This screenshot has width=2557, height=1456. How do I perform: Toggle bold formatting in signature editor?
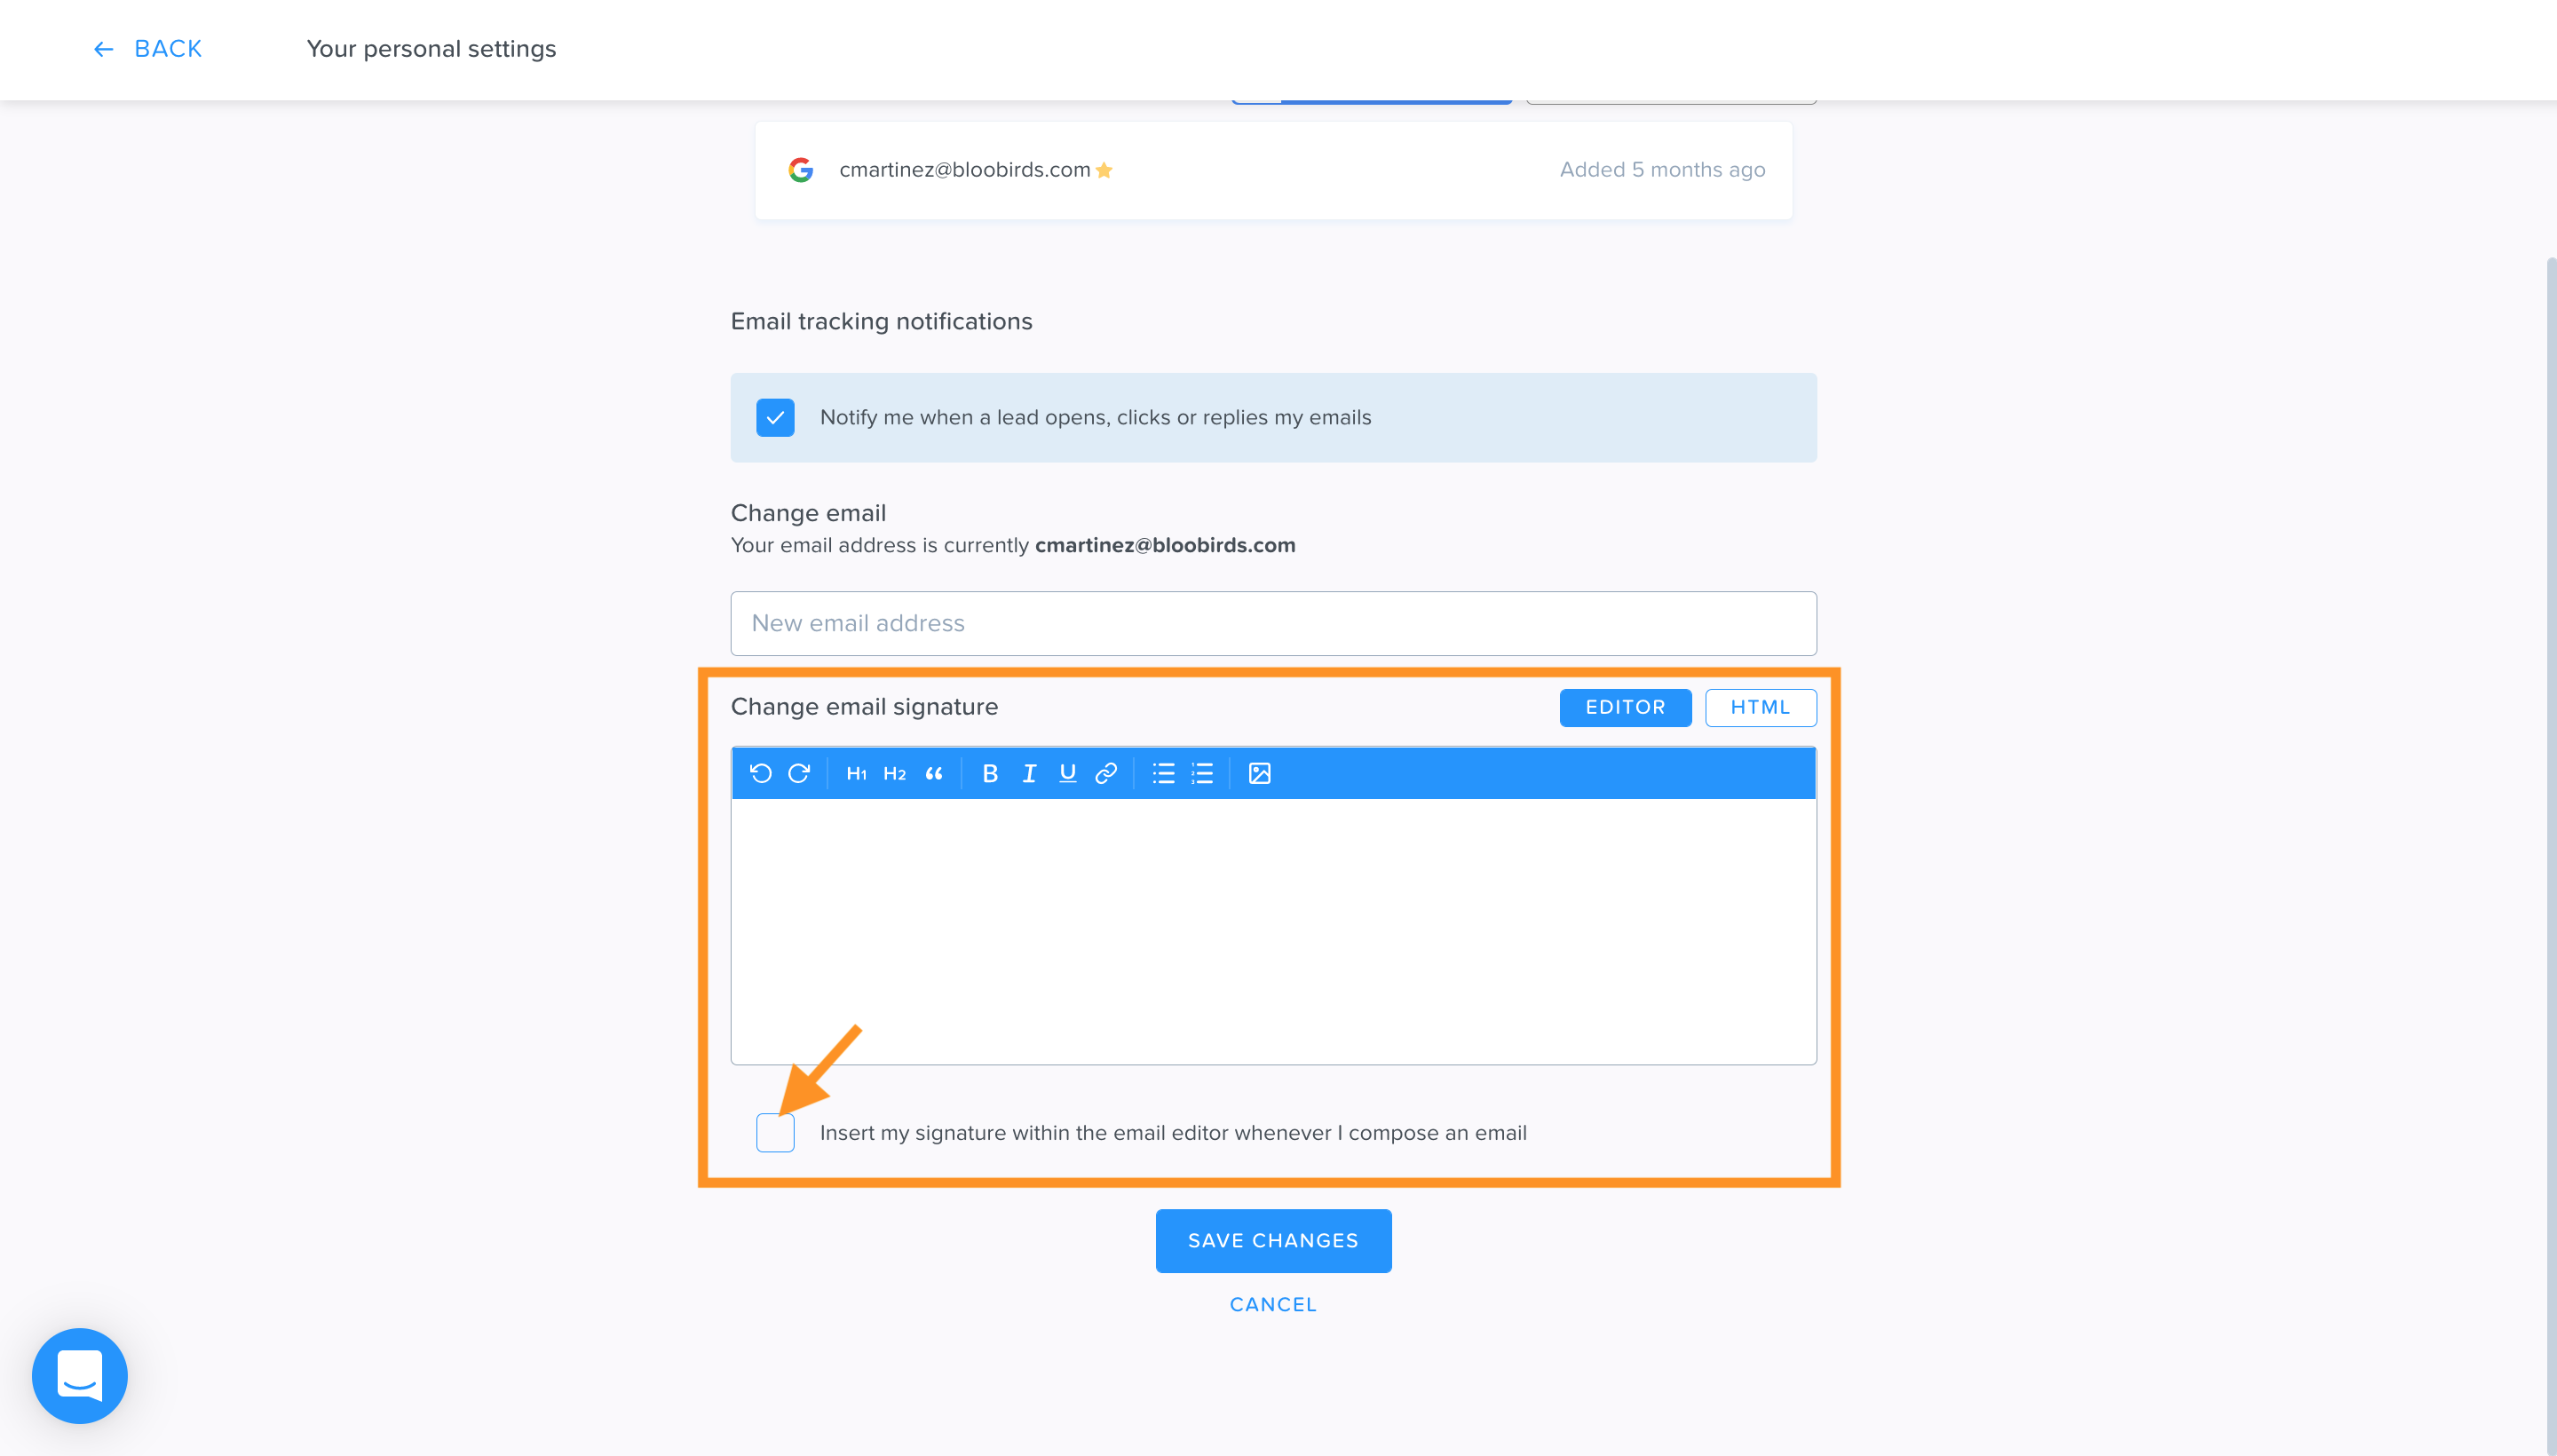tap(990, 773)
